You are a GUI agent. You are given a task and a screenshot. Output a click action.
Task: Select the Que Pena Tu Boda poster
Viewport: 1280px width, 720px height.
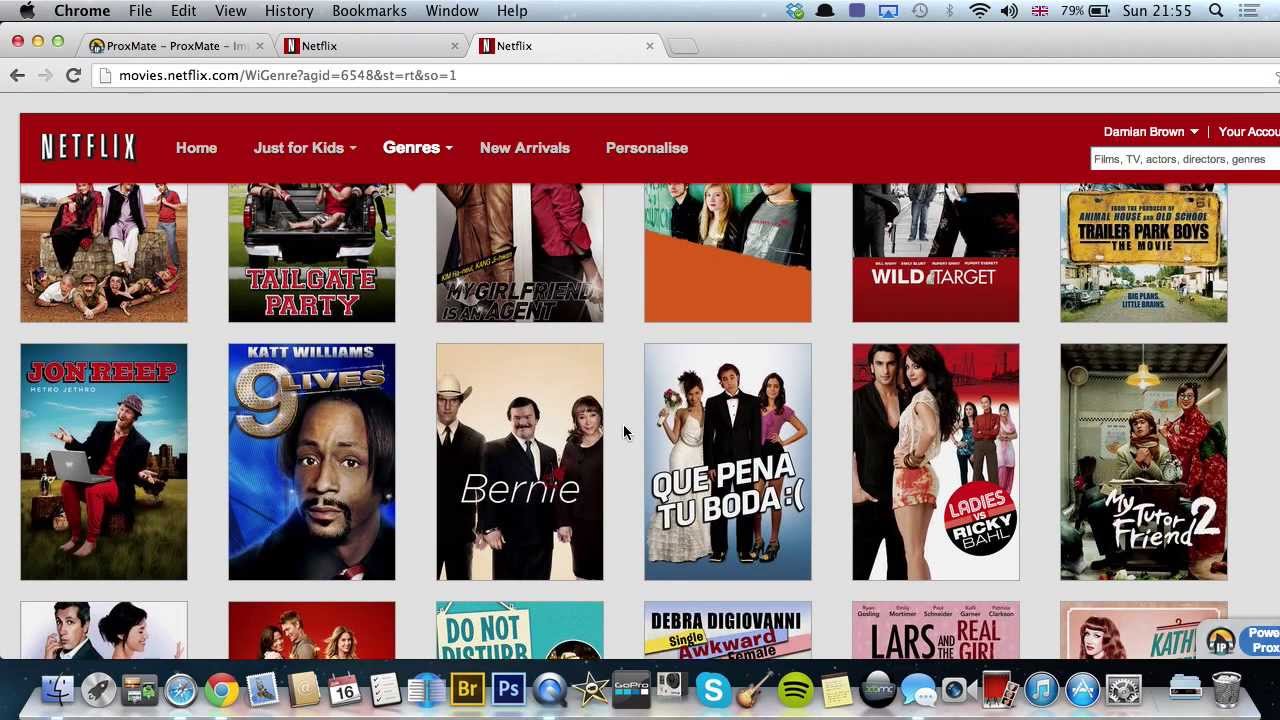[728, 462]
